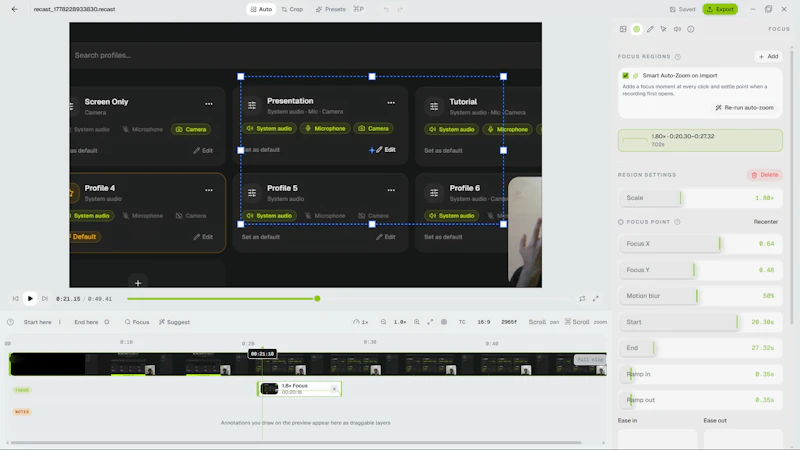This screenshot has height=450, width=800.
Task: Adjust the Focus X slider
Action: coord(700,244)
